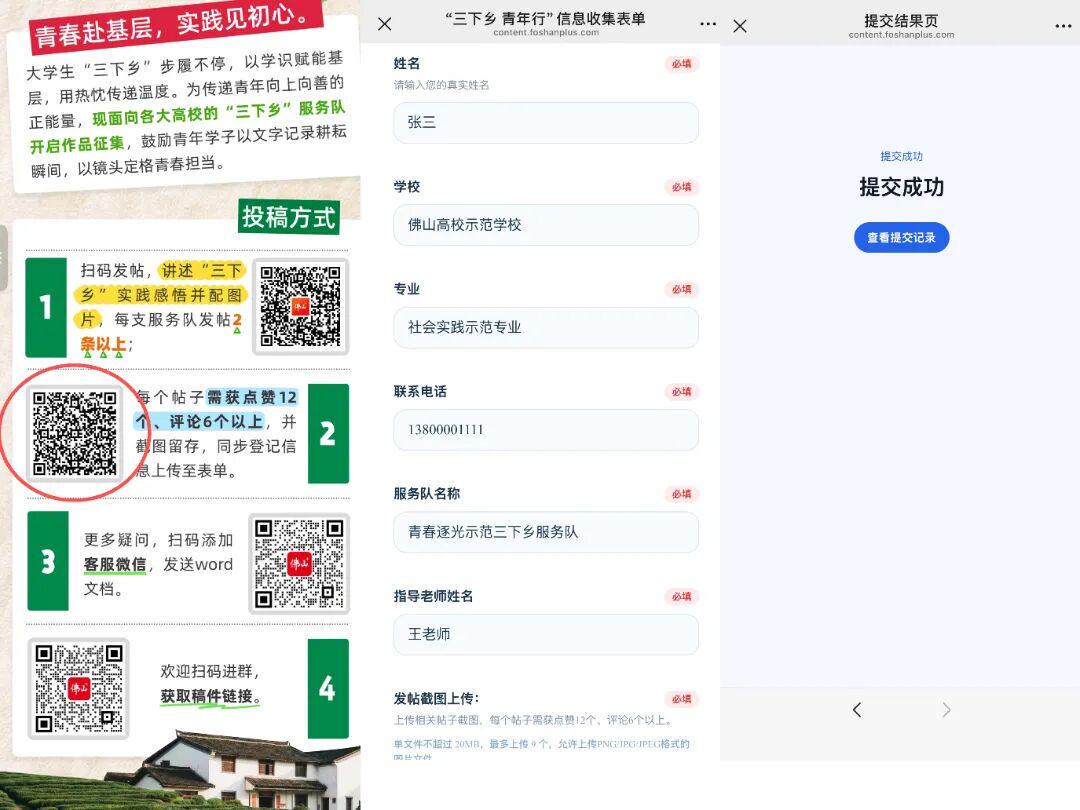Viewport: 1080px width, 810px height.
Task: Close the 提交结果页 page
Action: point(740,26)
